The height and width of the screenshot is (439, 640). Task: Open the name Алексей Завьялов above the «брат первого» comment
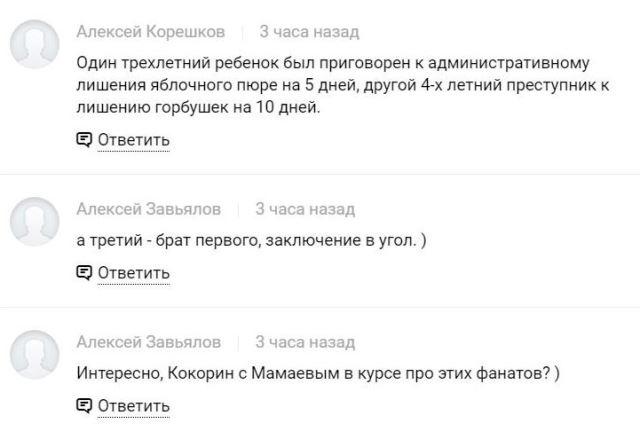(x=149, y=209)
